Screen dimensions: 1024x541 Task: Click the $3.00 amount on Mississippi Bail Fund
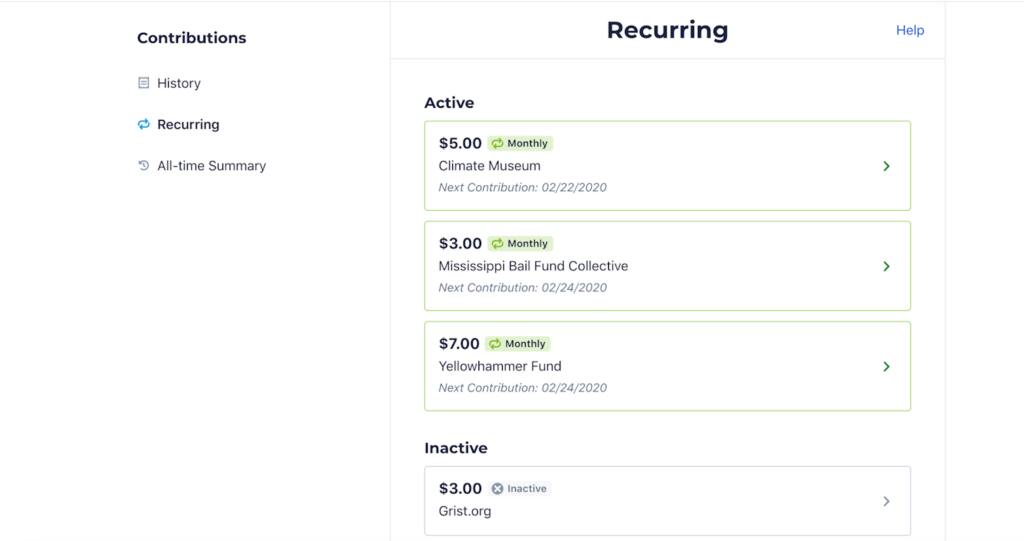click(460, 244)
